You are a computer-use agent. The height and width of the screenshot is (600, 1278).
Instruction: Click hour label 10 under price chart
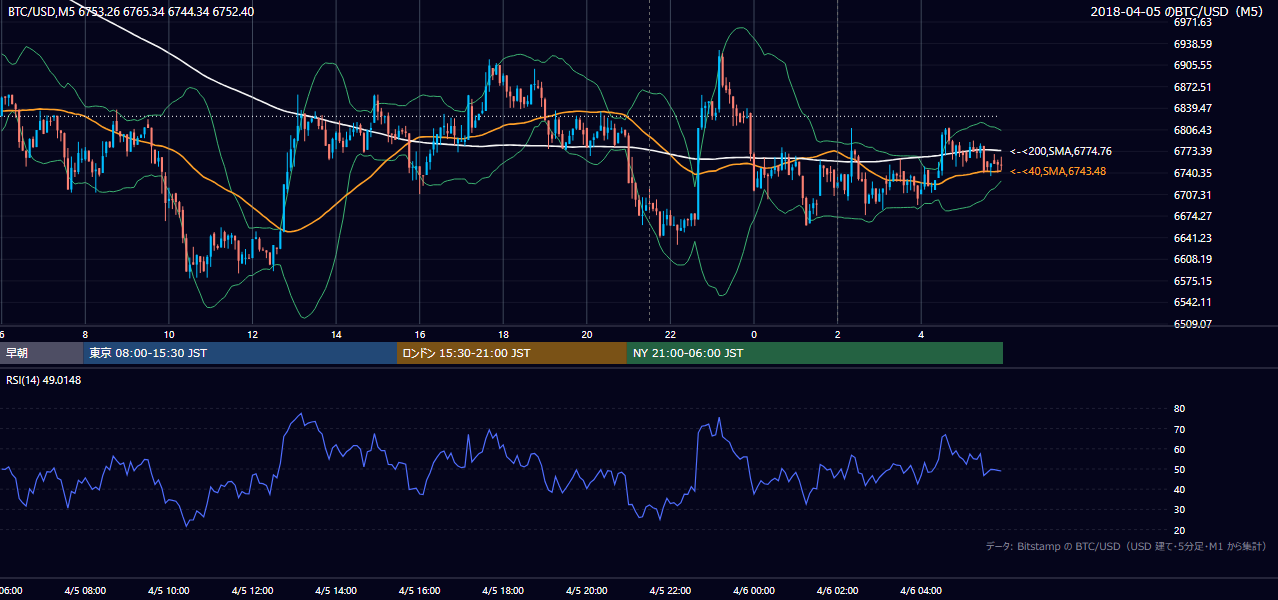tap(169, 334)
